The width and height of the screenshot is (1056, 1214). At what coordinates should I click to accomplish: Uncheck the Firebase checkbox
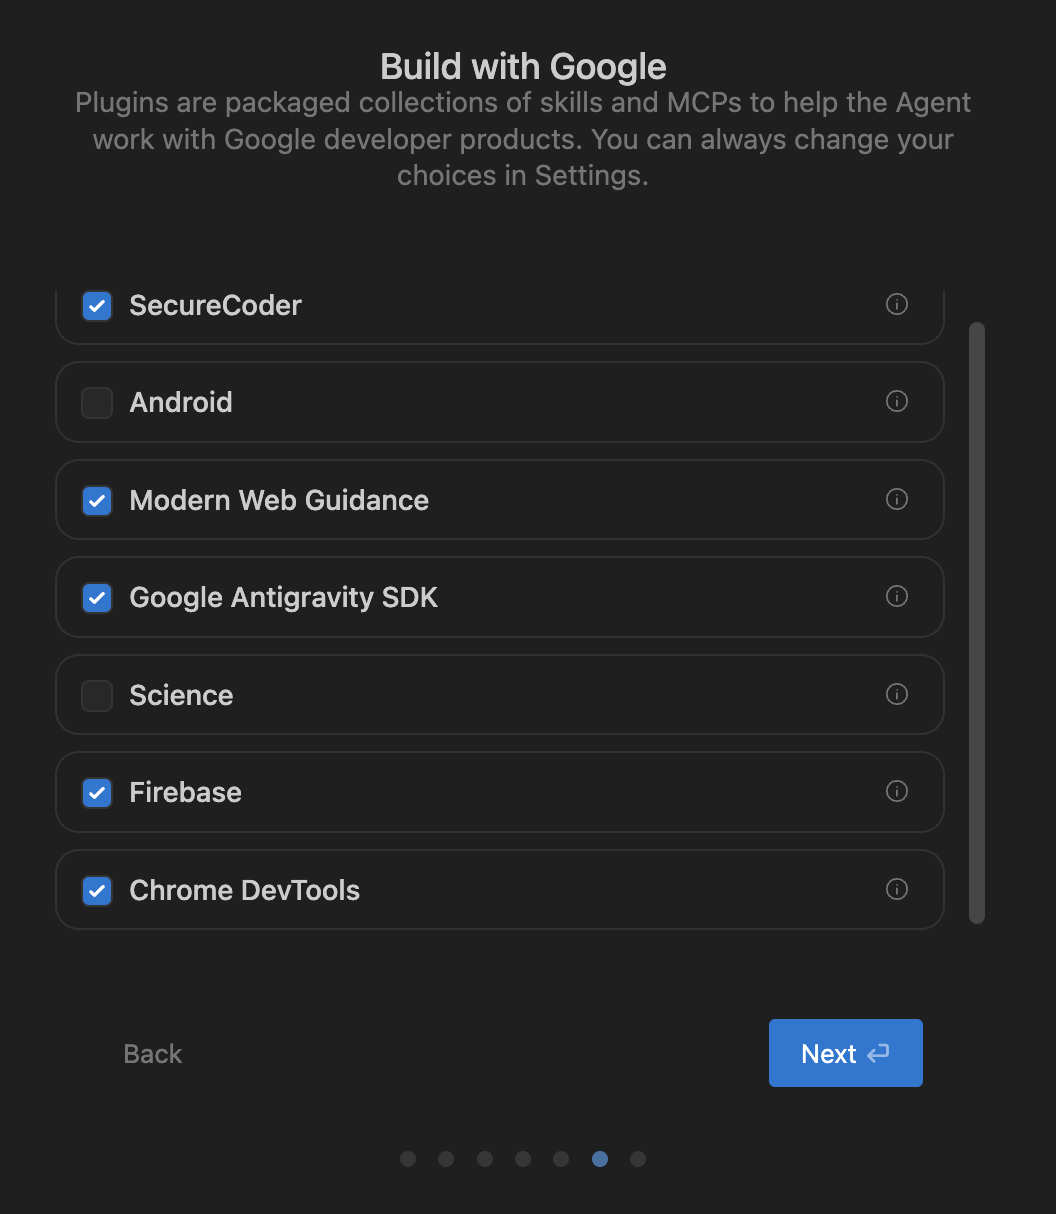(x=97, y=792)
